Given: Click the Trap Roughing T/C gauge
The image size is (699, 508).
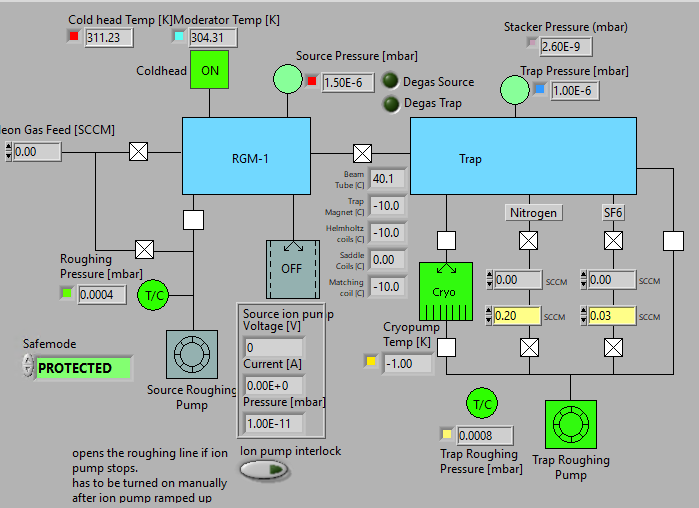Looking at the screenshot, I should (x=482, y=403).
